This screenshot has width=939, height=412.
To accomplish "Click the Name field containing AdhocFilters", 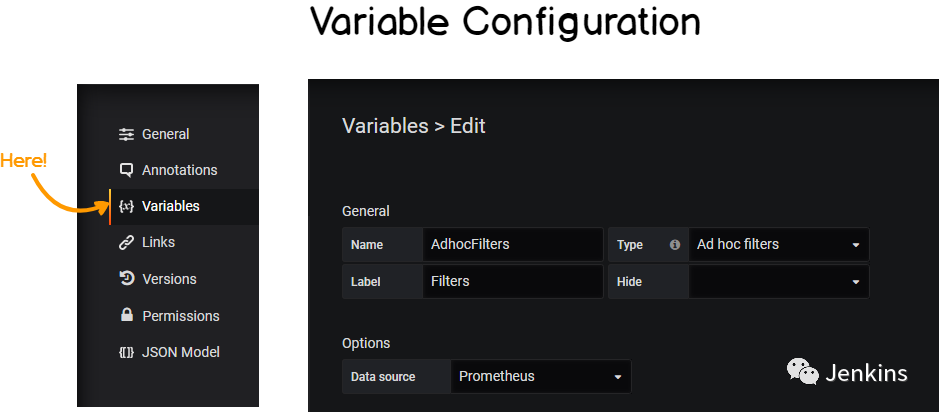I will coord(513,244).
